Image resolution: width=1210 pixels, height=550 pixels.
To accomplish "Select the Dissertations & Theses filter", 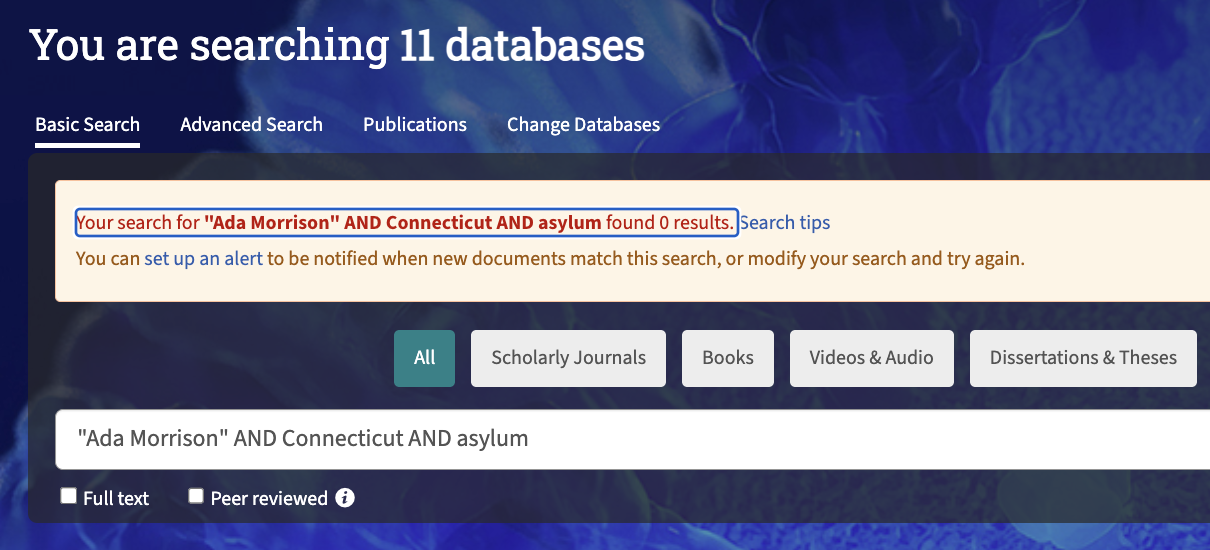I will tap(1083, 358).
